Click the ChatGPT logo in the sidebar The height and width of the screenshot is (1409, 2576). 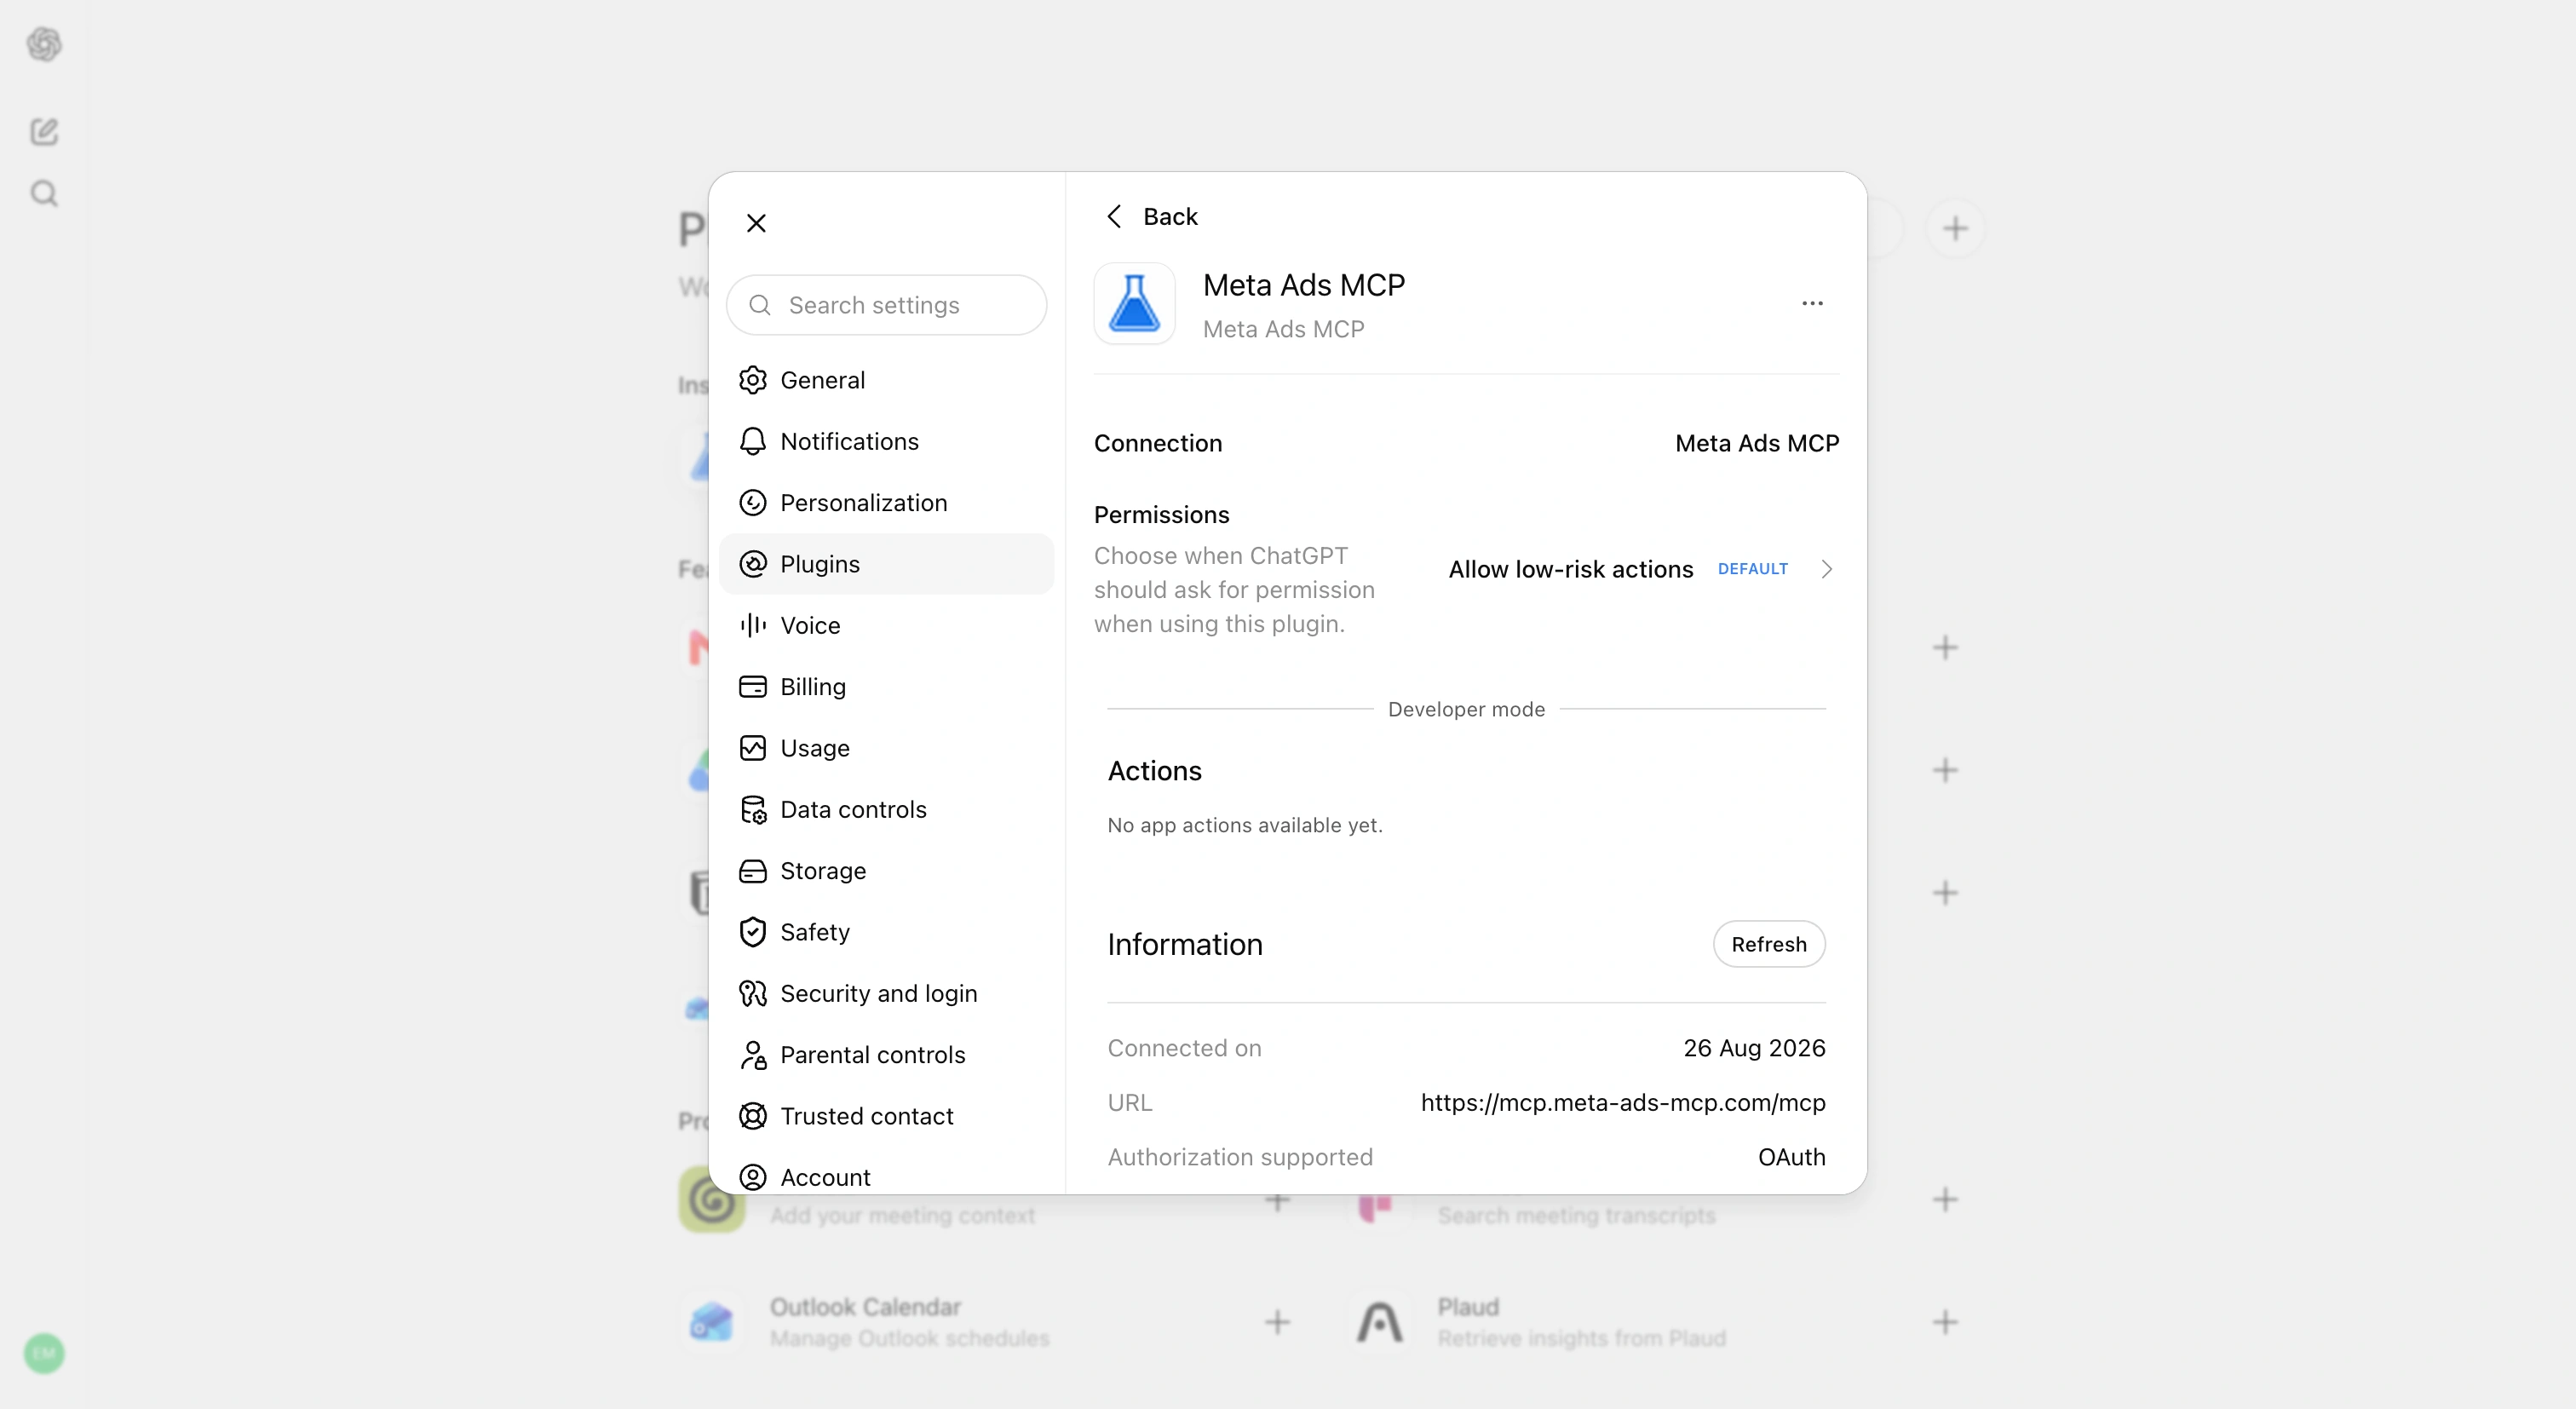pyautogui.click(x=44, y=44)
